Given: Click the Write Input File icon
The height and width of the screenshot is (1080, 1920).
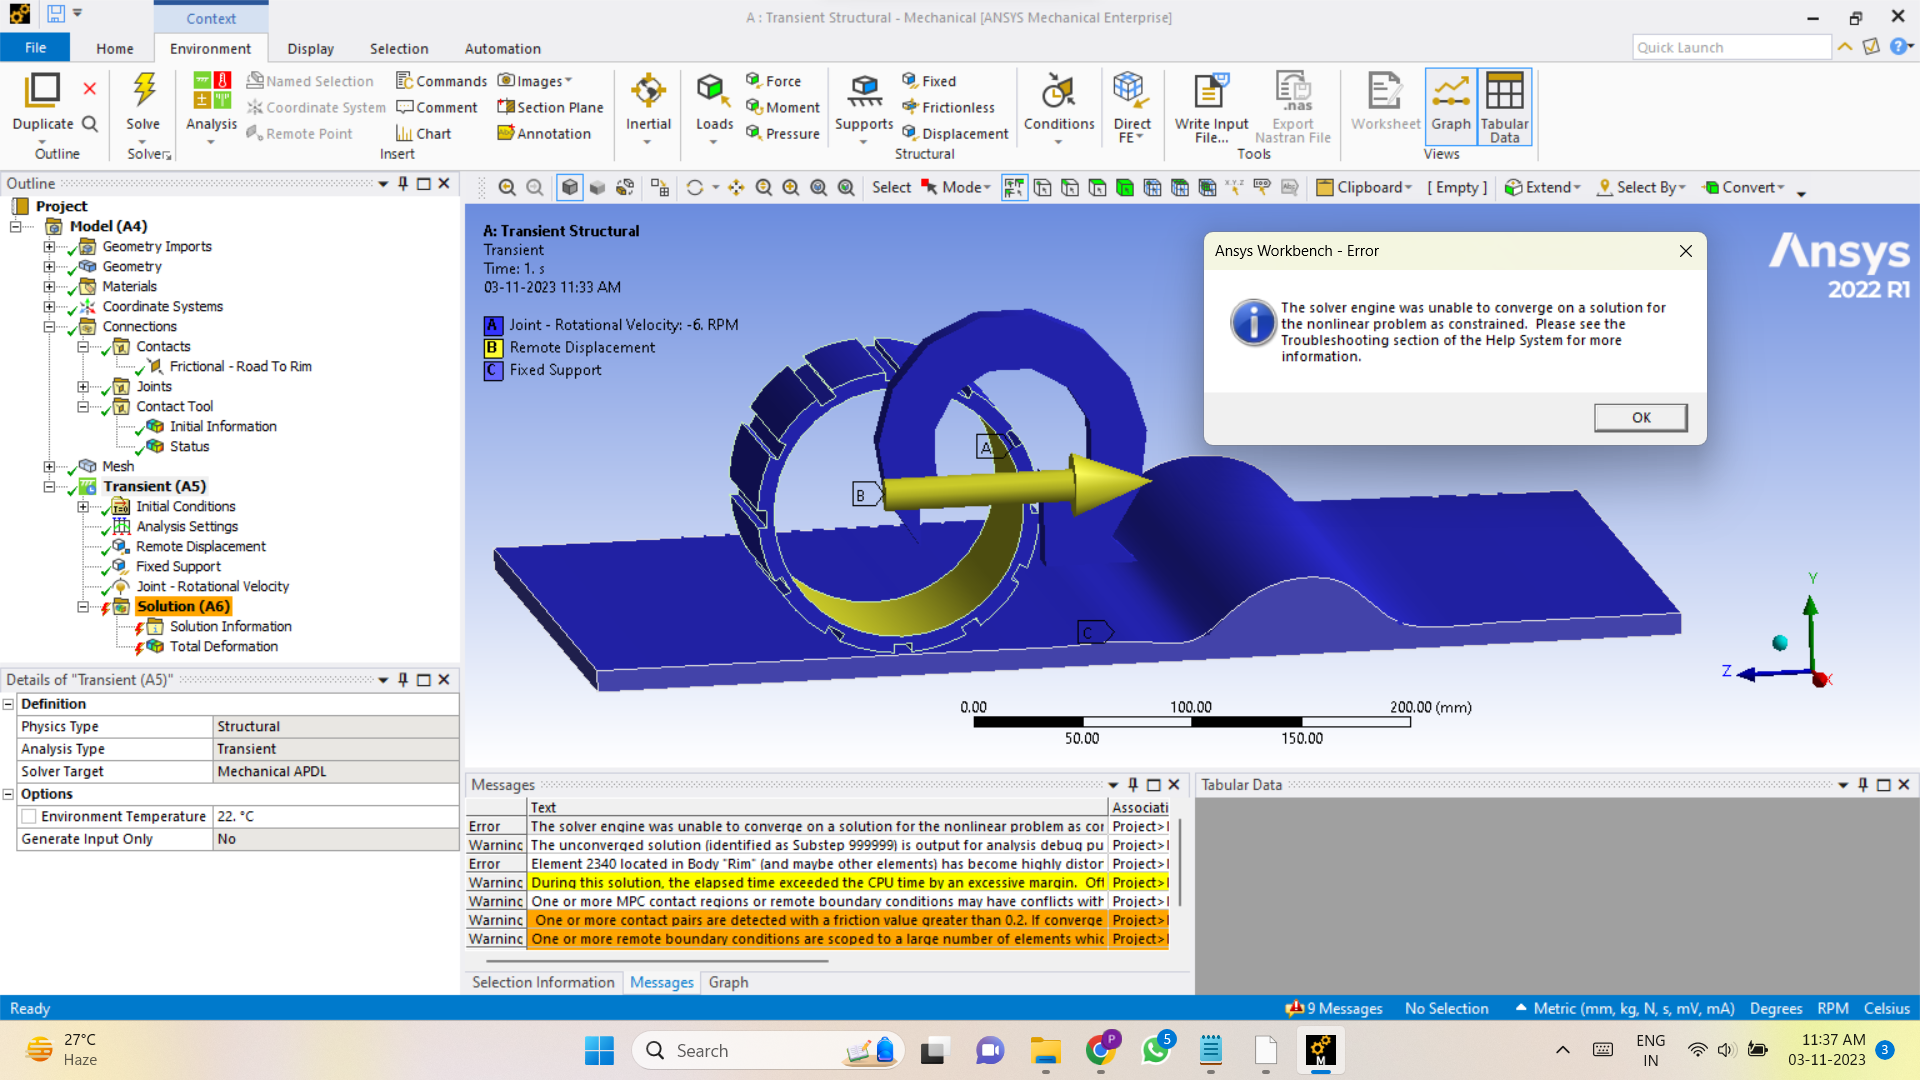Looking at the screenshot, I should pyautogui.click(x=1211, y=90).
